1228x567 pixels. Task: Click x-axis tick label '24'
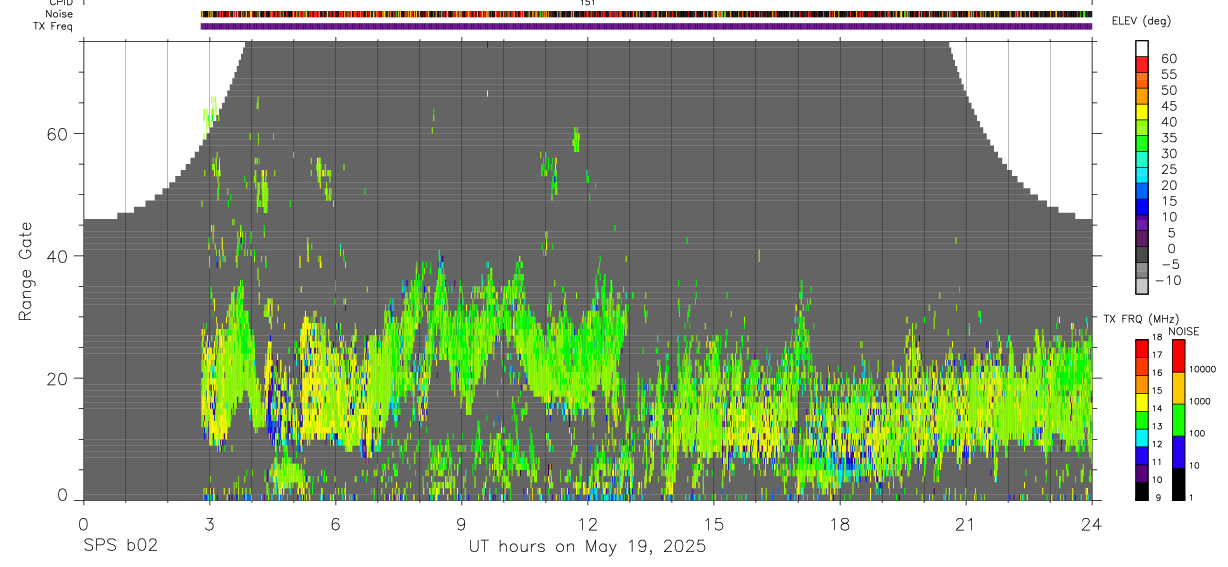(x=1092, y=524)
